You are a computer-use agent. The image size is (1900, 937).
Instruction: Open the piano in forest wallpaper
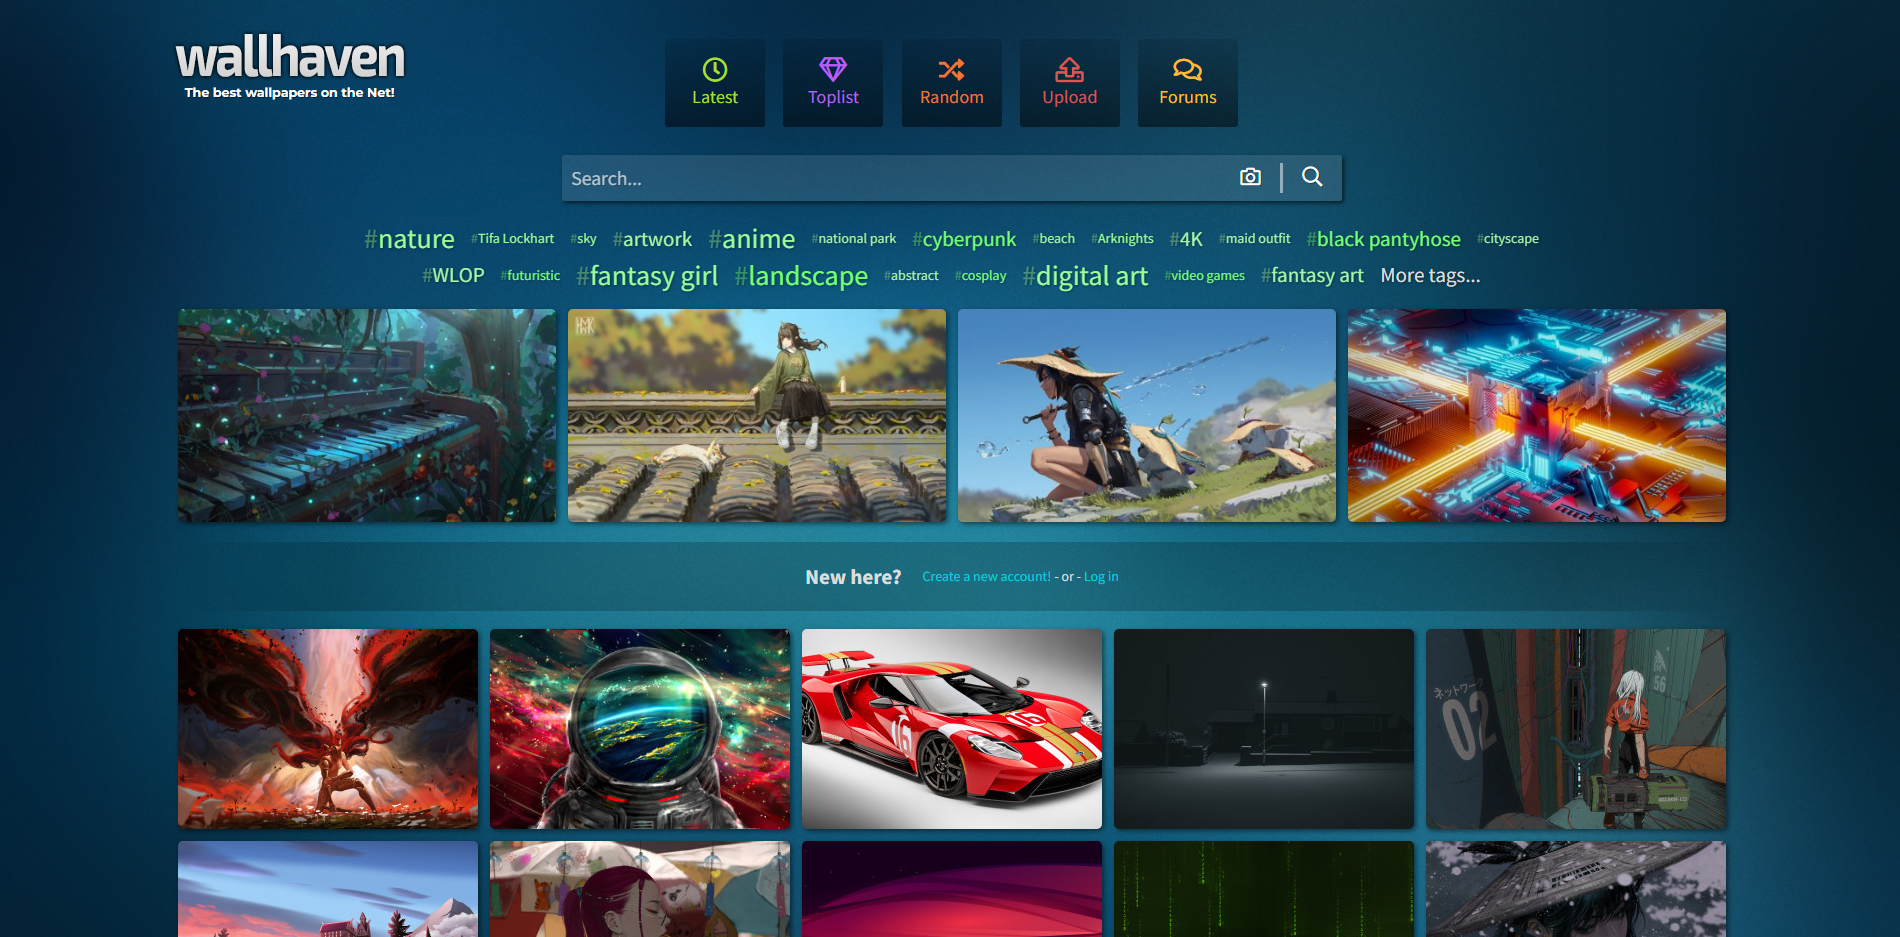(x=367, y=415)
